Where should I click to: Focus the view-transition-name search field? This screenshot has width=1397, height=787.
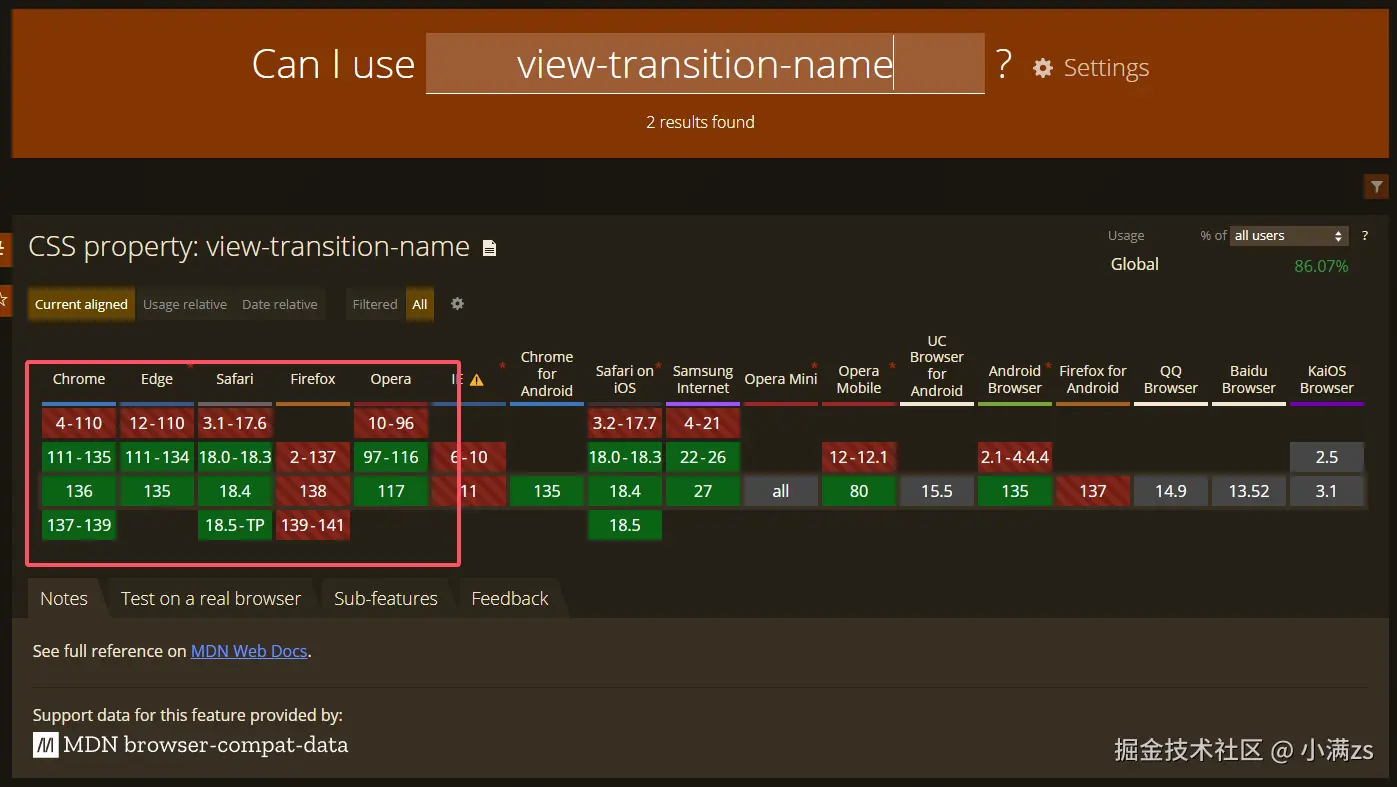705,64
